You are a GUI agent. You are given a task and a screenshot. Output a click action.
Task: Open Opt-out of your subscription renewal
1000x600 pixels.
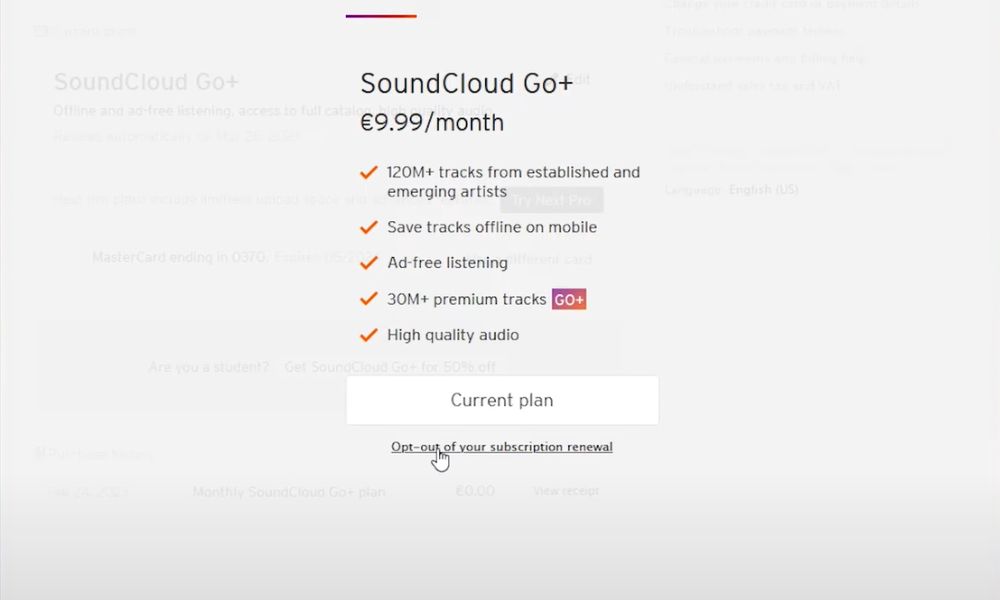(502, 447)
